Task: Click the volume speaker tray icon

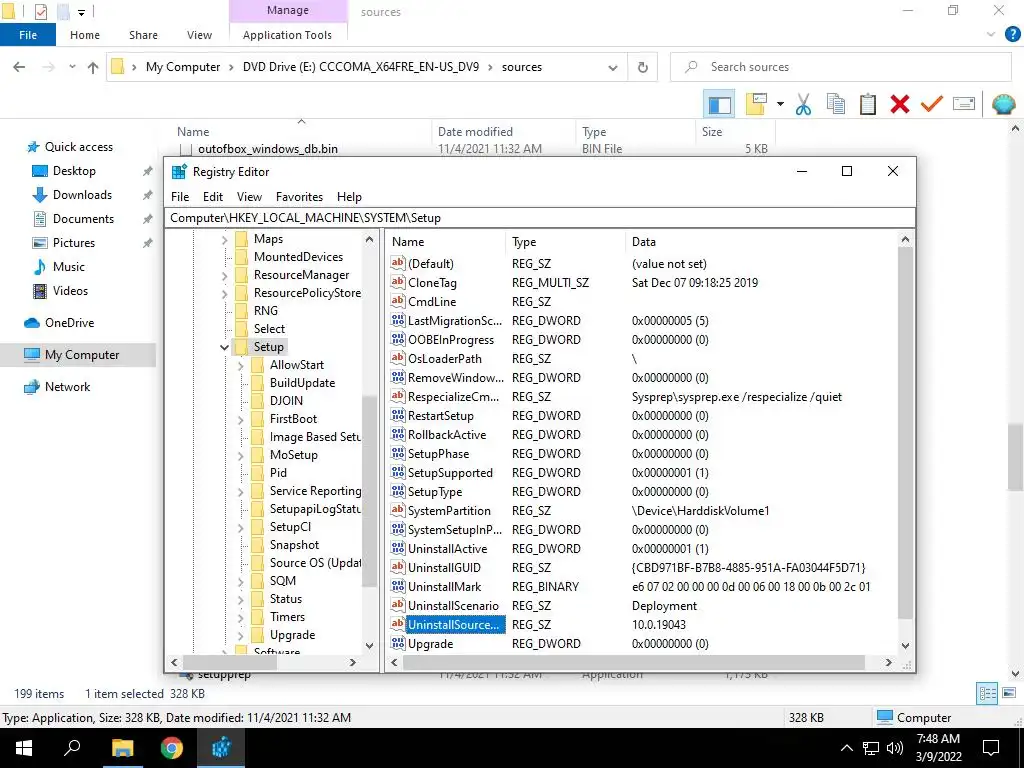Action: (x=895, y=748)
